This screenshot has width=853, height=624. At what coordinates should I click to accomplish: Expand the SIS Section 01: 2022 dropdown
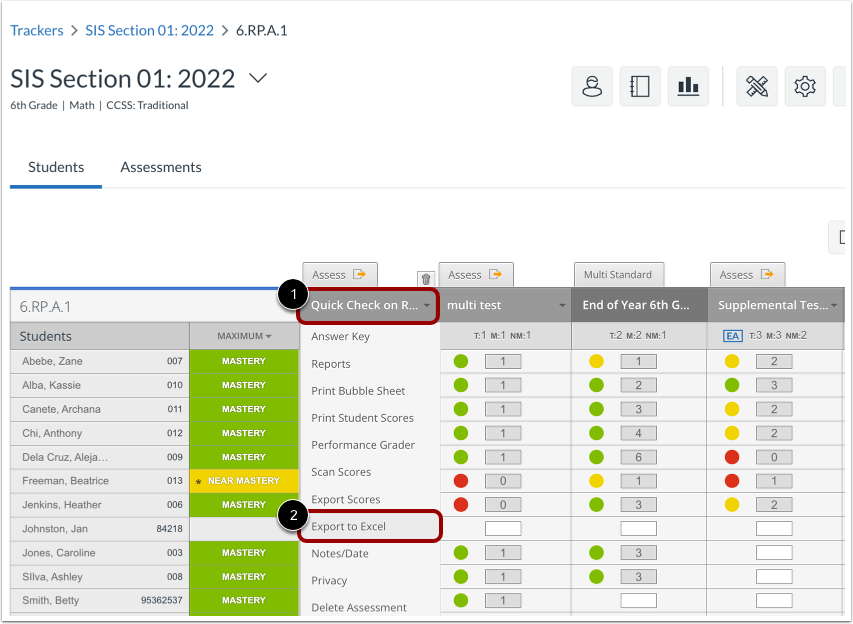click(257, 78)
